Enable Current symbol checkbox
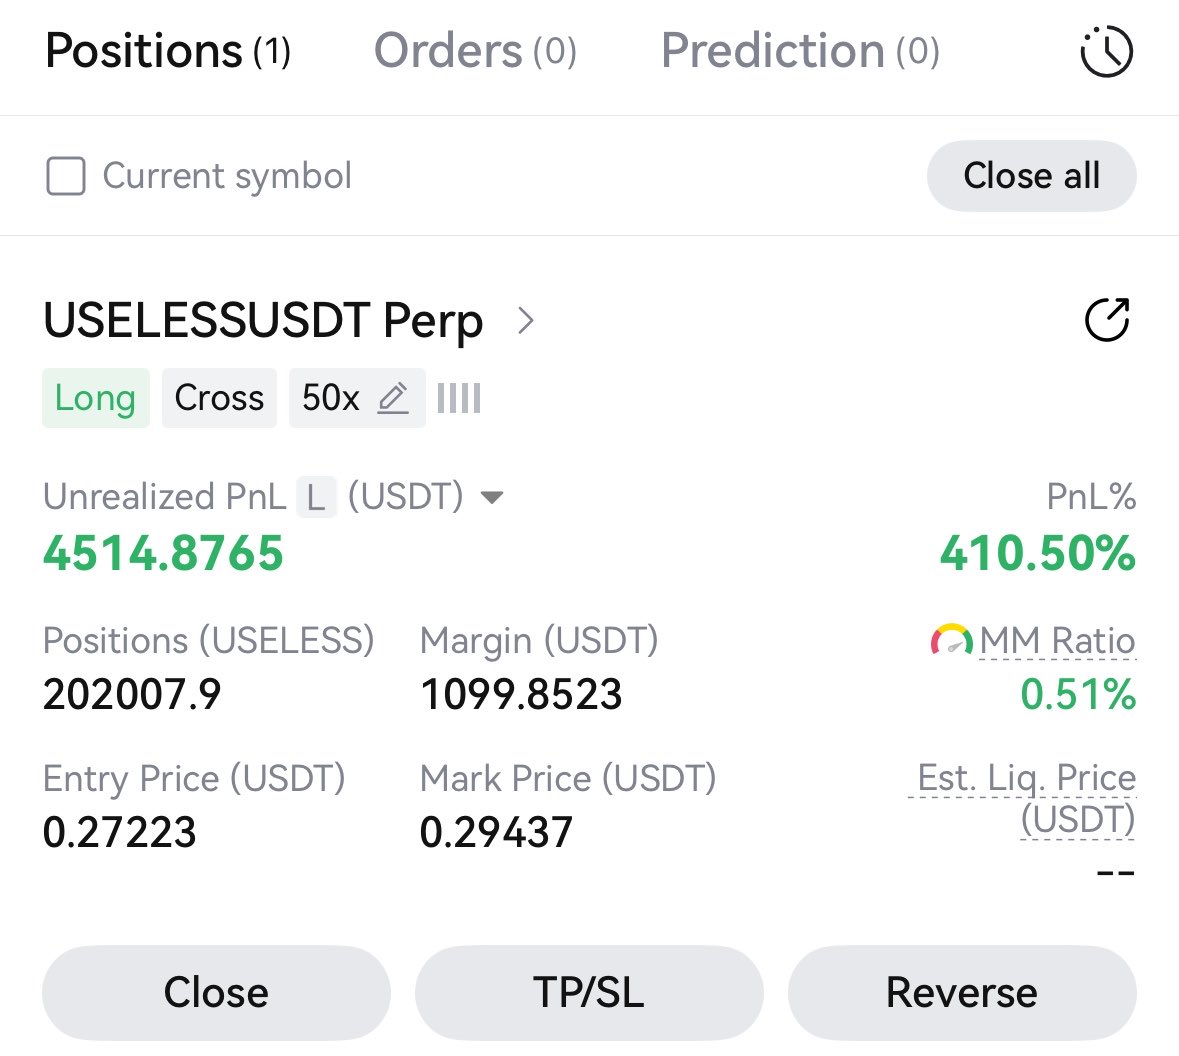The image size is (1179, 1056). 65,176
